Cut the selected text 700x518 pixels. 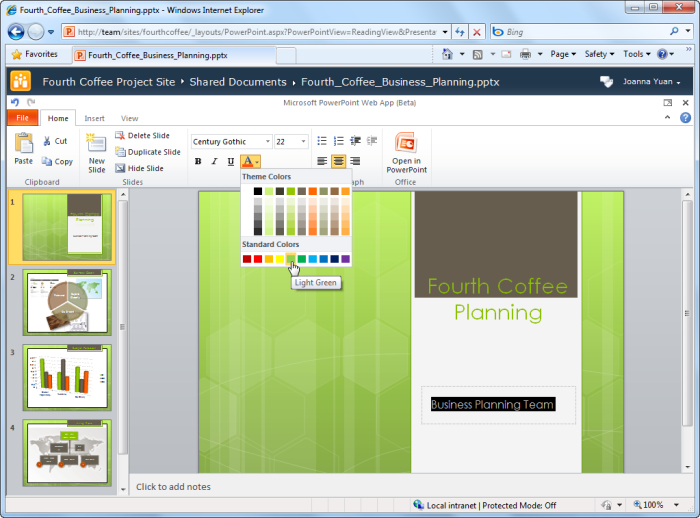pyautogui.click(x=55, y=141)
